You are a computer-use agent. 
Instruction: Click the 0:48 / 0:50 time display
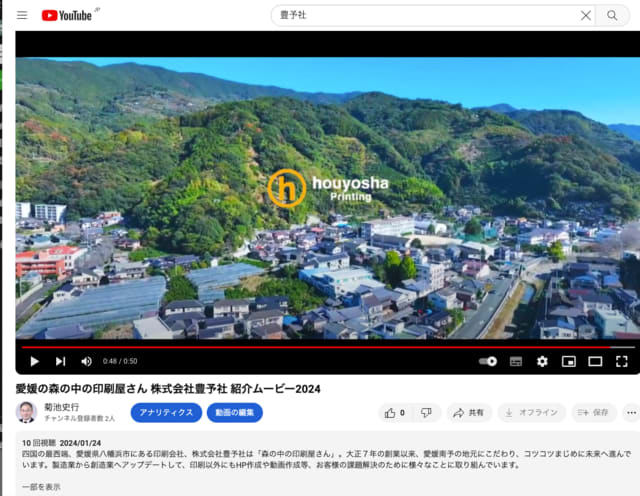pyautogui.click(x=120, y=361)
